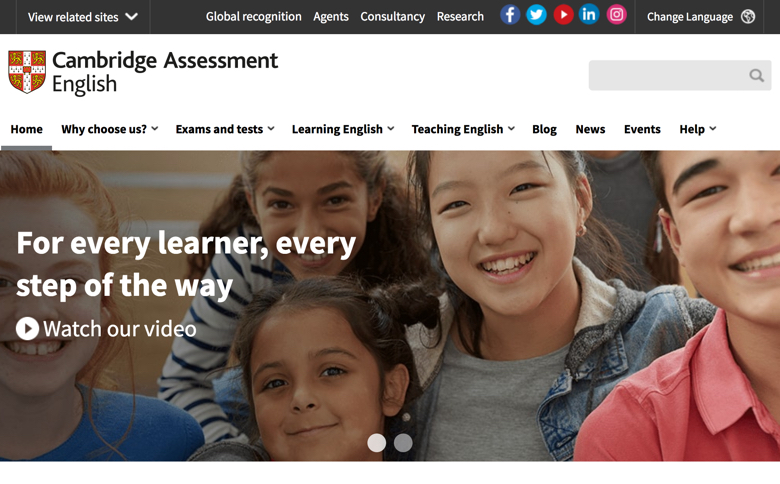The height and width of the screenshot is (484, 780).
Task: Open the Instagram social icon
Action: click(616, 15)
